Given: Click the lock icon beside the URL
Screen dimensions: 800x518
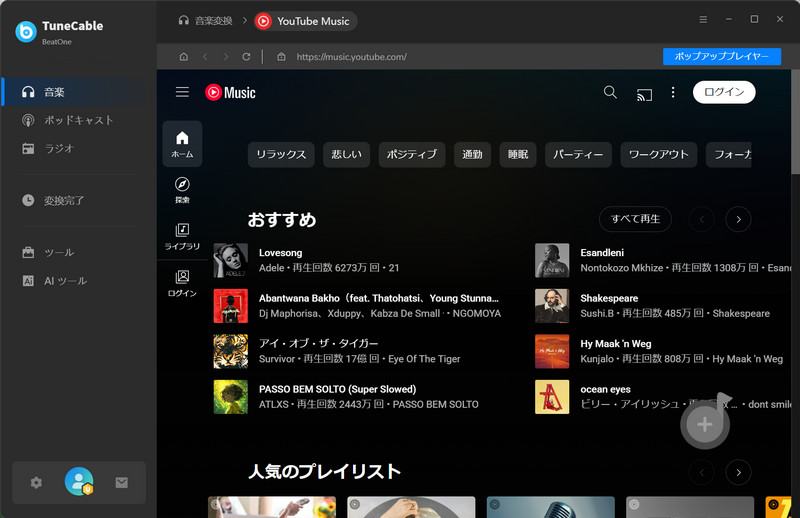Looking at the screenshot, I should [281, 57].
